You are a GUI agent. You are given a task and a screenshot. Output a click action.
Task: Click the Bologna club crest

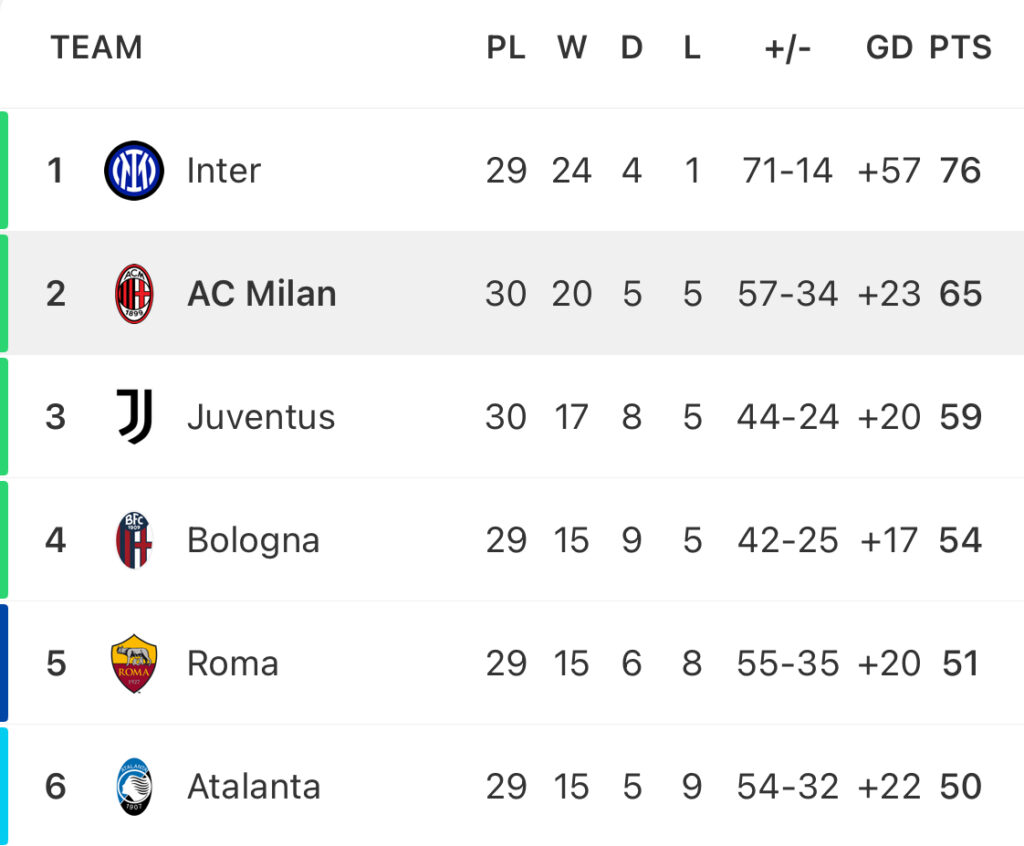click(x=134, y=540)
